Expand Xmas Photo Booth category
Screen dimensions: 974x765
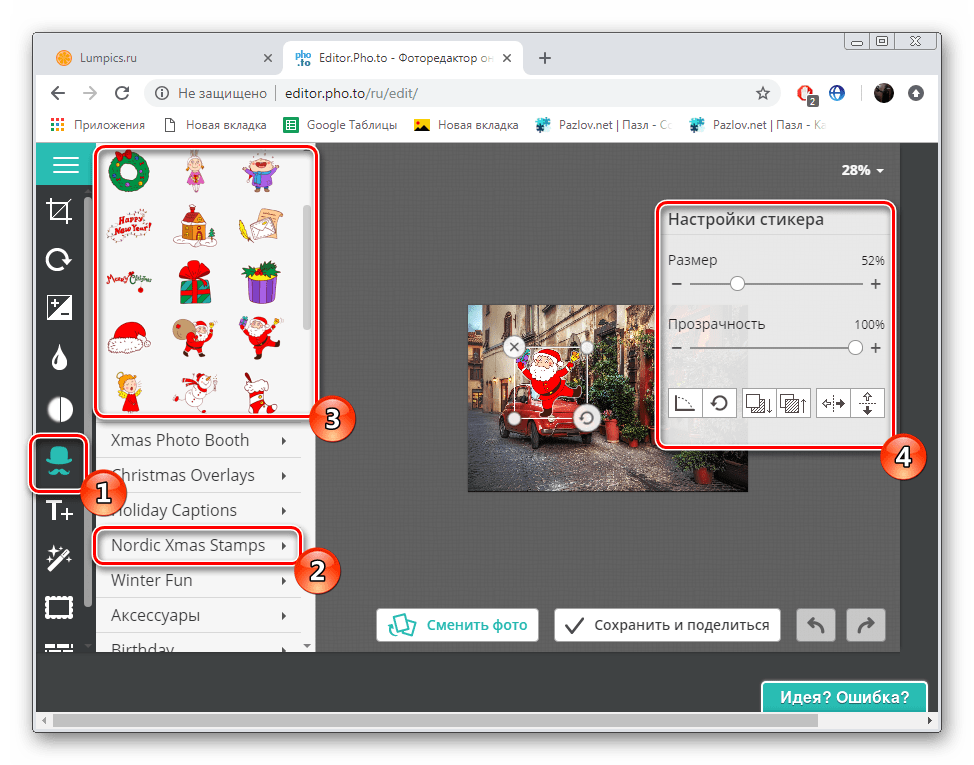tap(199, 440)
